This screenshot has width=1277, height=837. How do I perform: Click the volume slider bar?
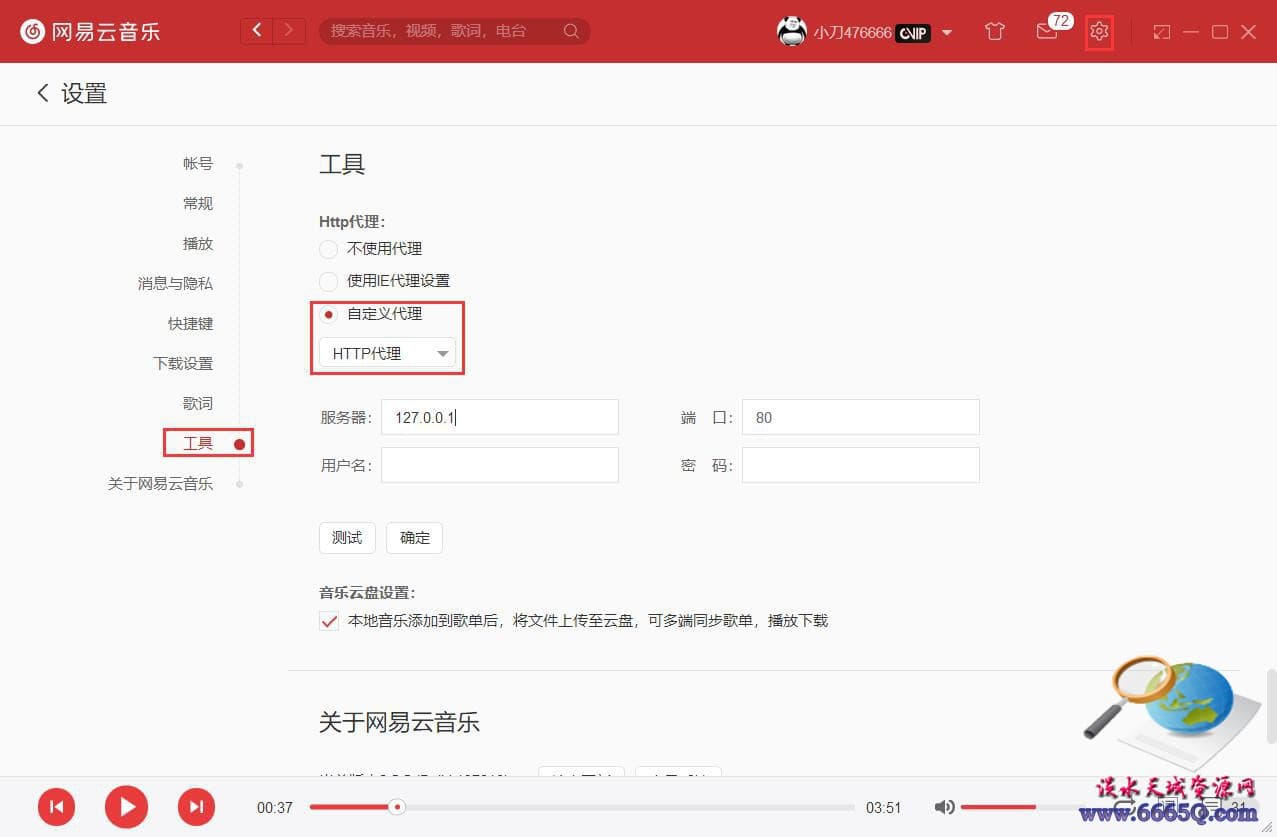pos(1025,807)
